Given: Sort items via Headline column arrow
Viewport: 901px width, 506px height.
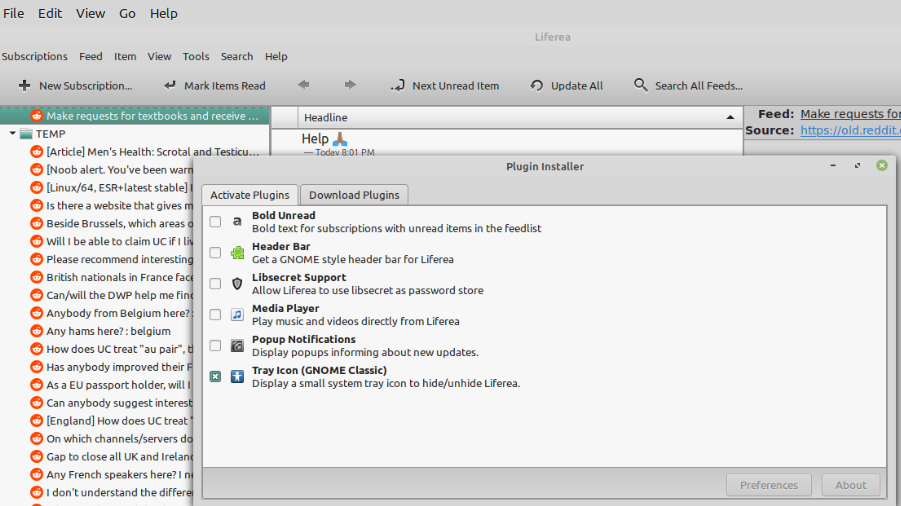Looking at the screenshot, I should coord(730,118).
